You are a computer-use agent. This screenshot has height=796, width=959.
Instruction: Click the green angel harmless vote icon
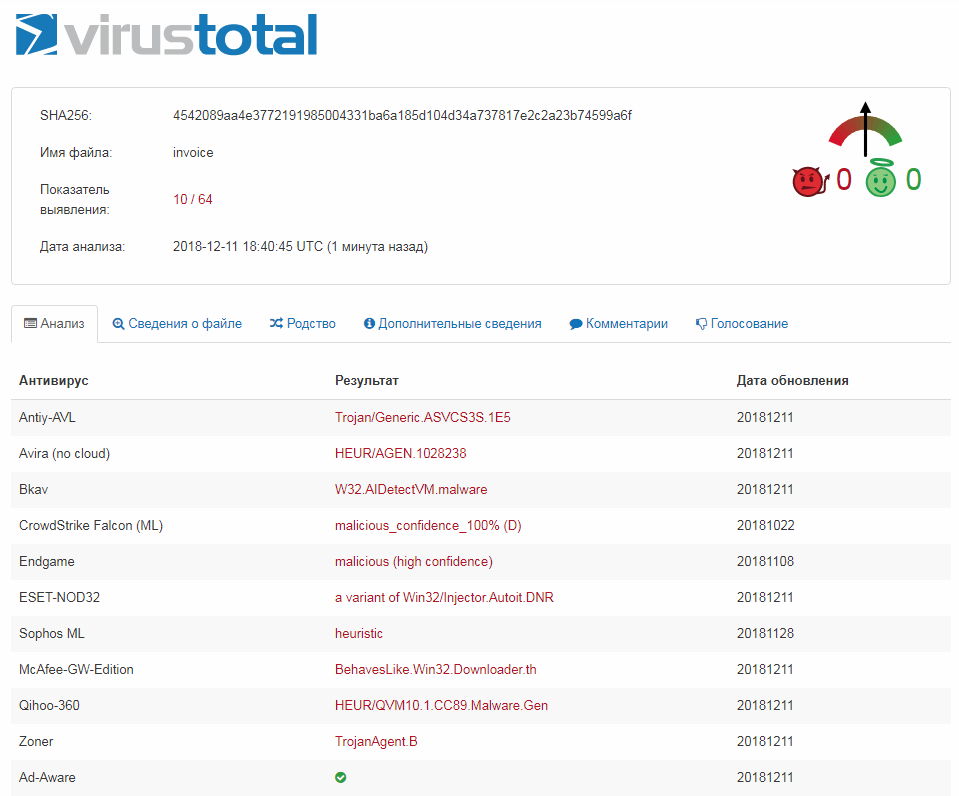(880, 180)
